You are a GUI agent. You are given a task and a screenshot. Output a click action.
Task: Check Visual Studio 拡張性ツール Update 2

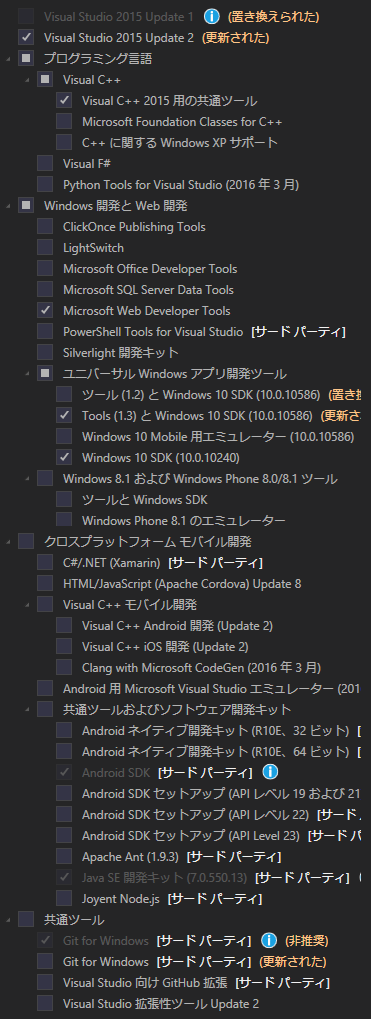coord(45,1003)
